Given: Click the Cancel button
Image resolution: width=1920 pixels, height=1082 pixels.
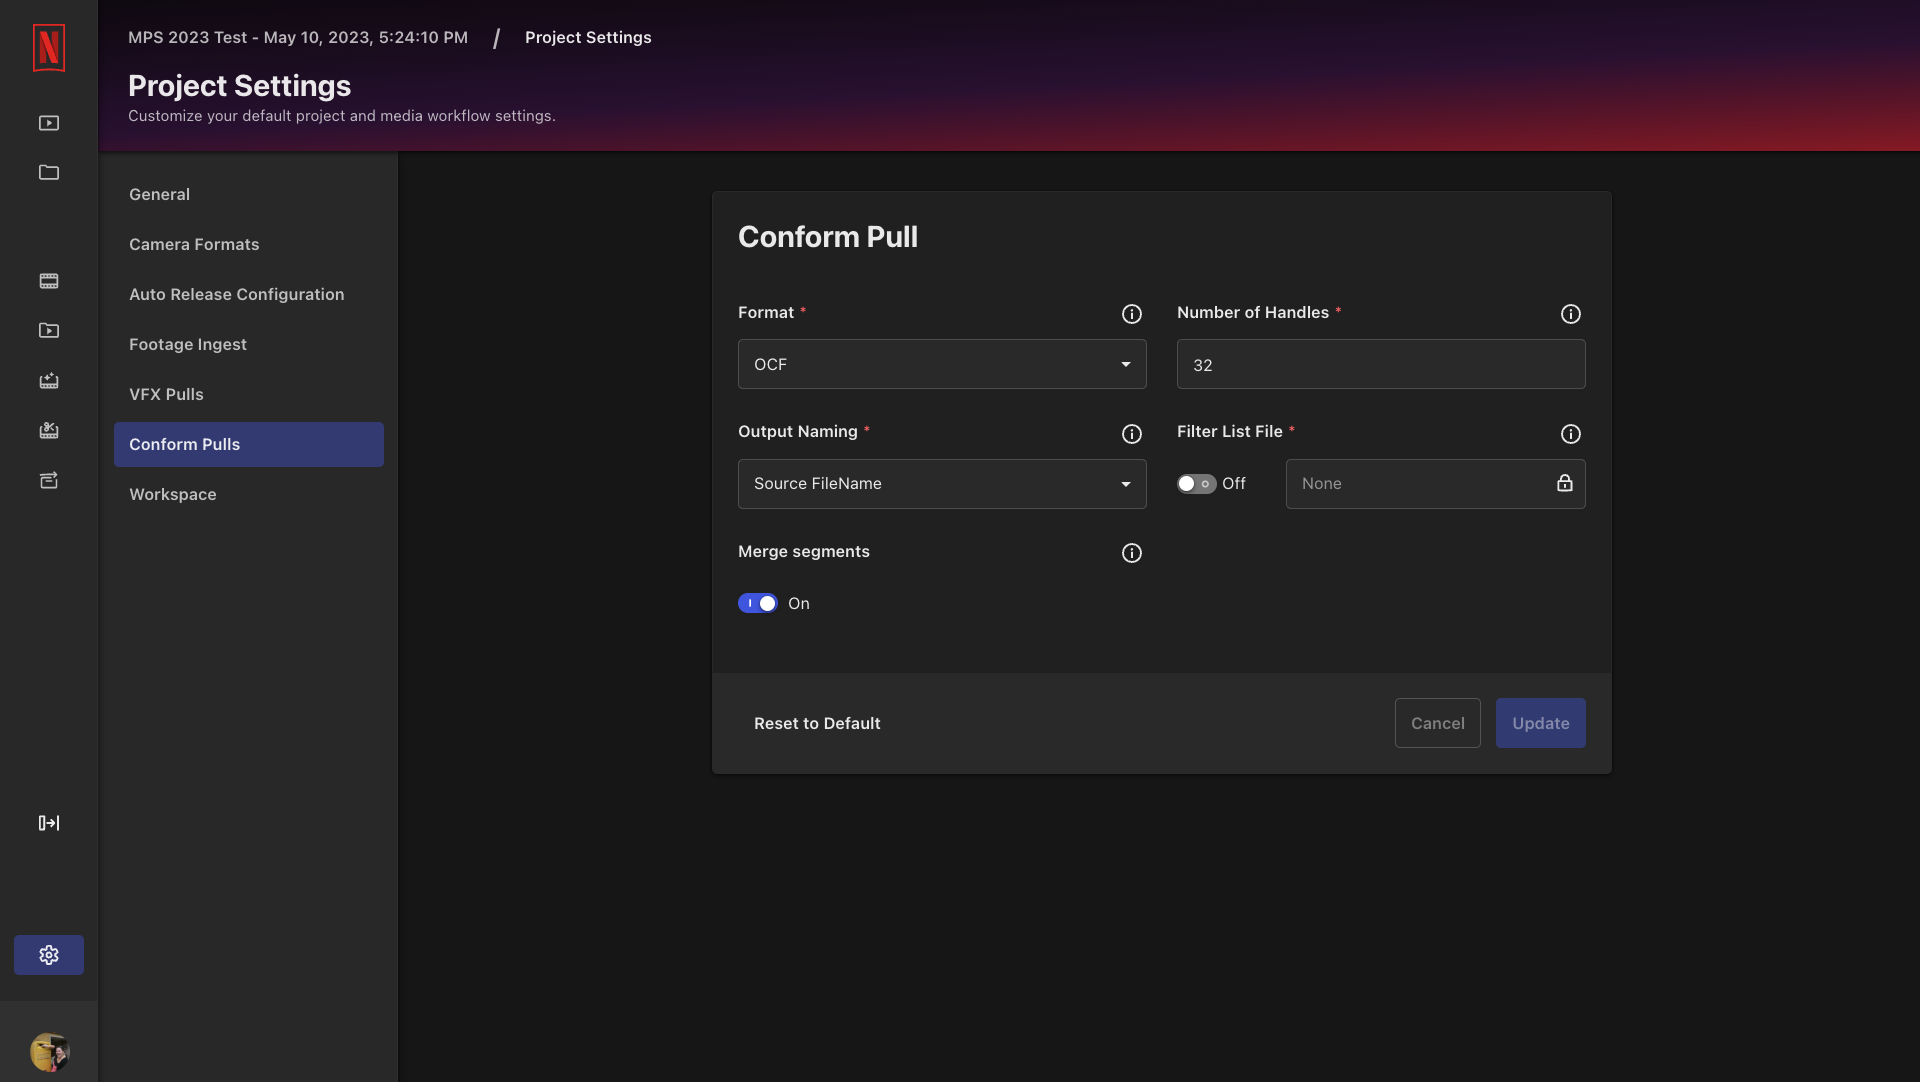Looking at the screenshot, I should tap(1438, 723).
